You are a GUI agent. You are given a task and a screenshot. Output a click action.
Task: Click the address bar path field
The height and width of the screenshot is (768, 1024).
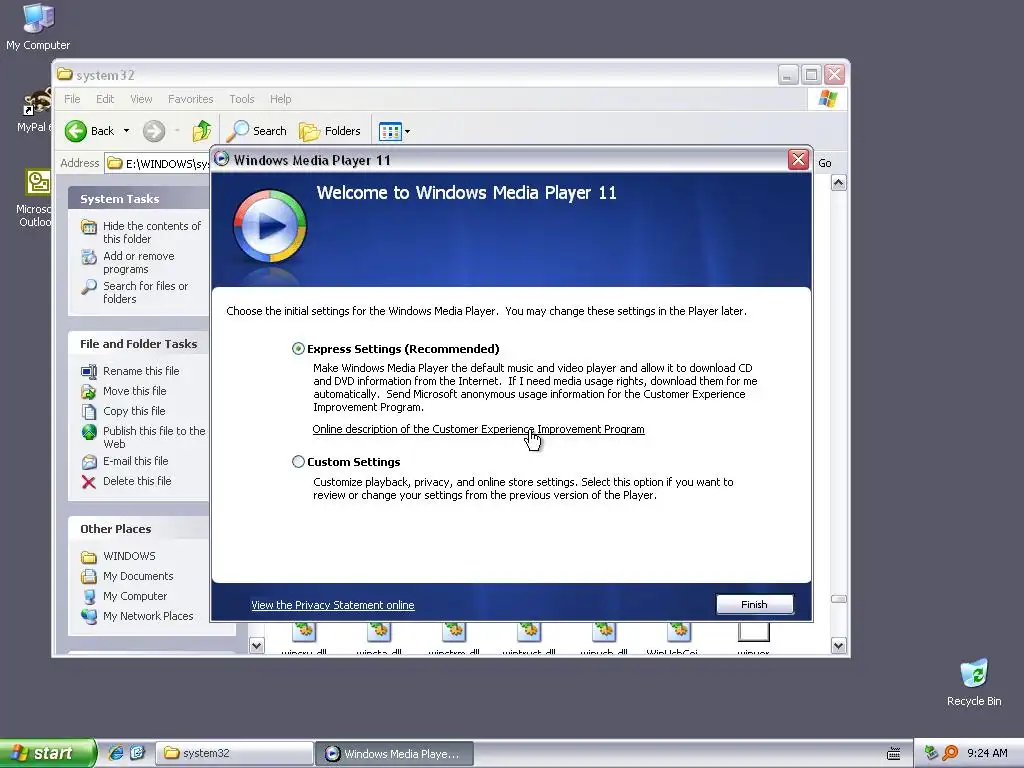coord(157,163)
